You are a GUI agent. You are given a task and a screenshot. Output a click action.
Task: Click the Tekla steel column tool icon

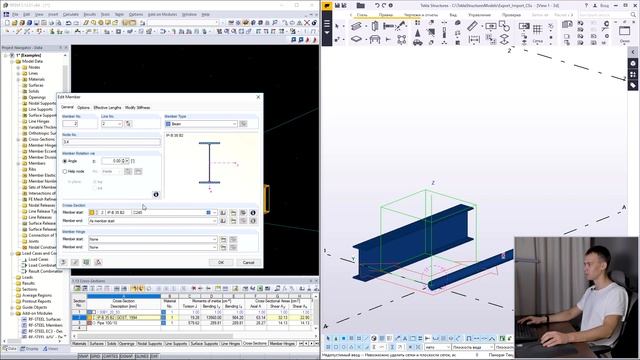point(375,26)
